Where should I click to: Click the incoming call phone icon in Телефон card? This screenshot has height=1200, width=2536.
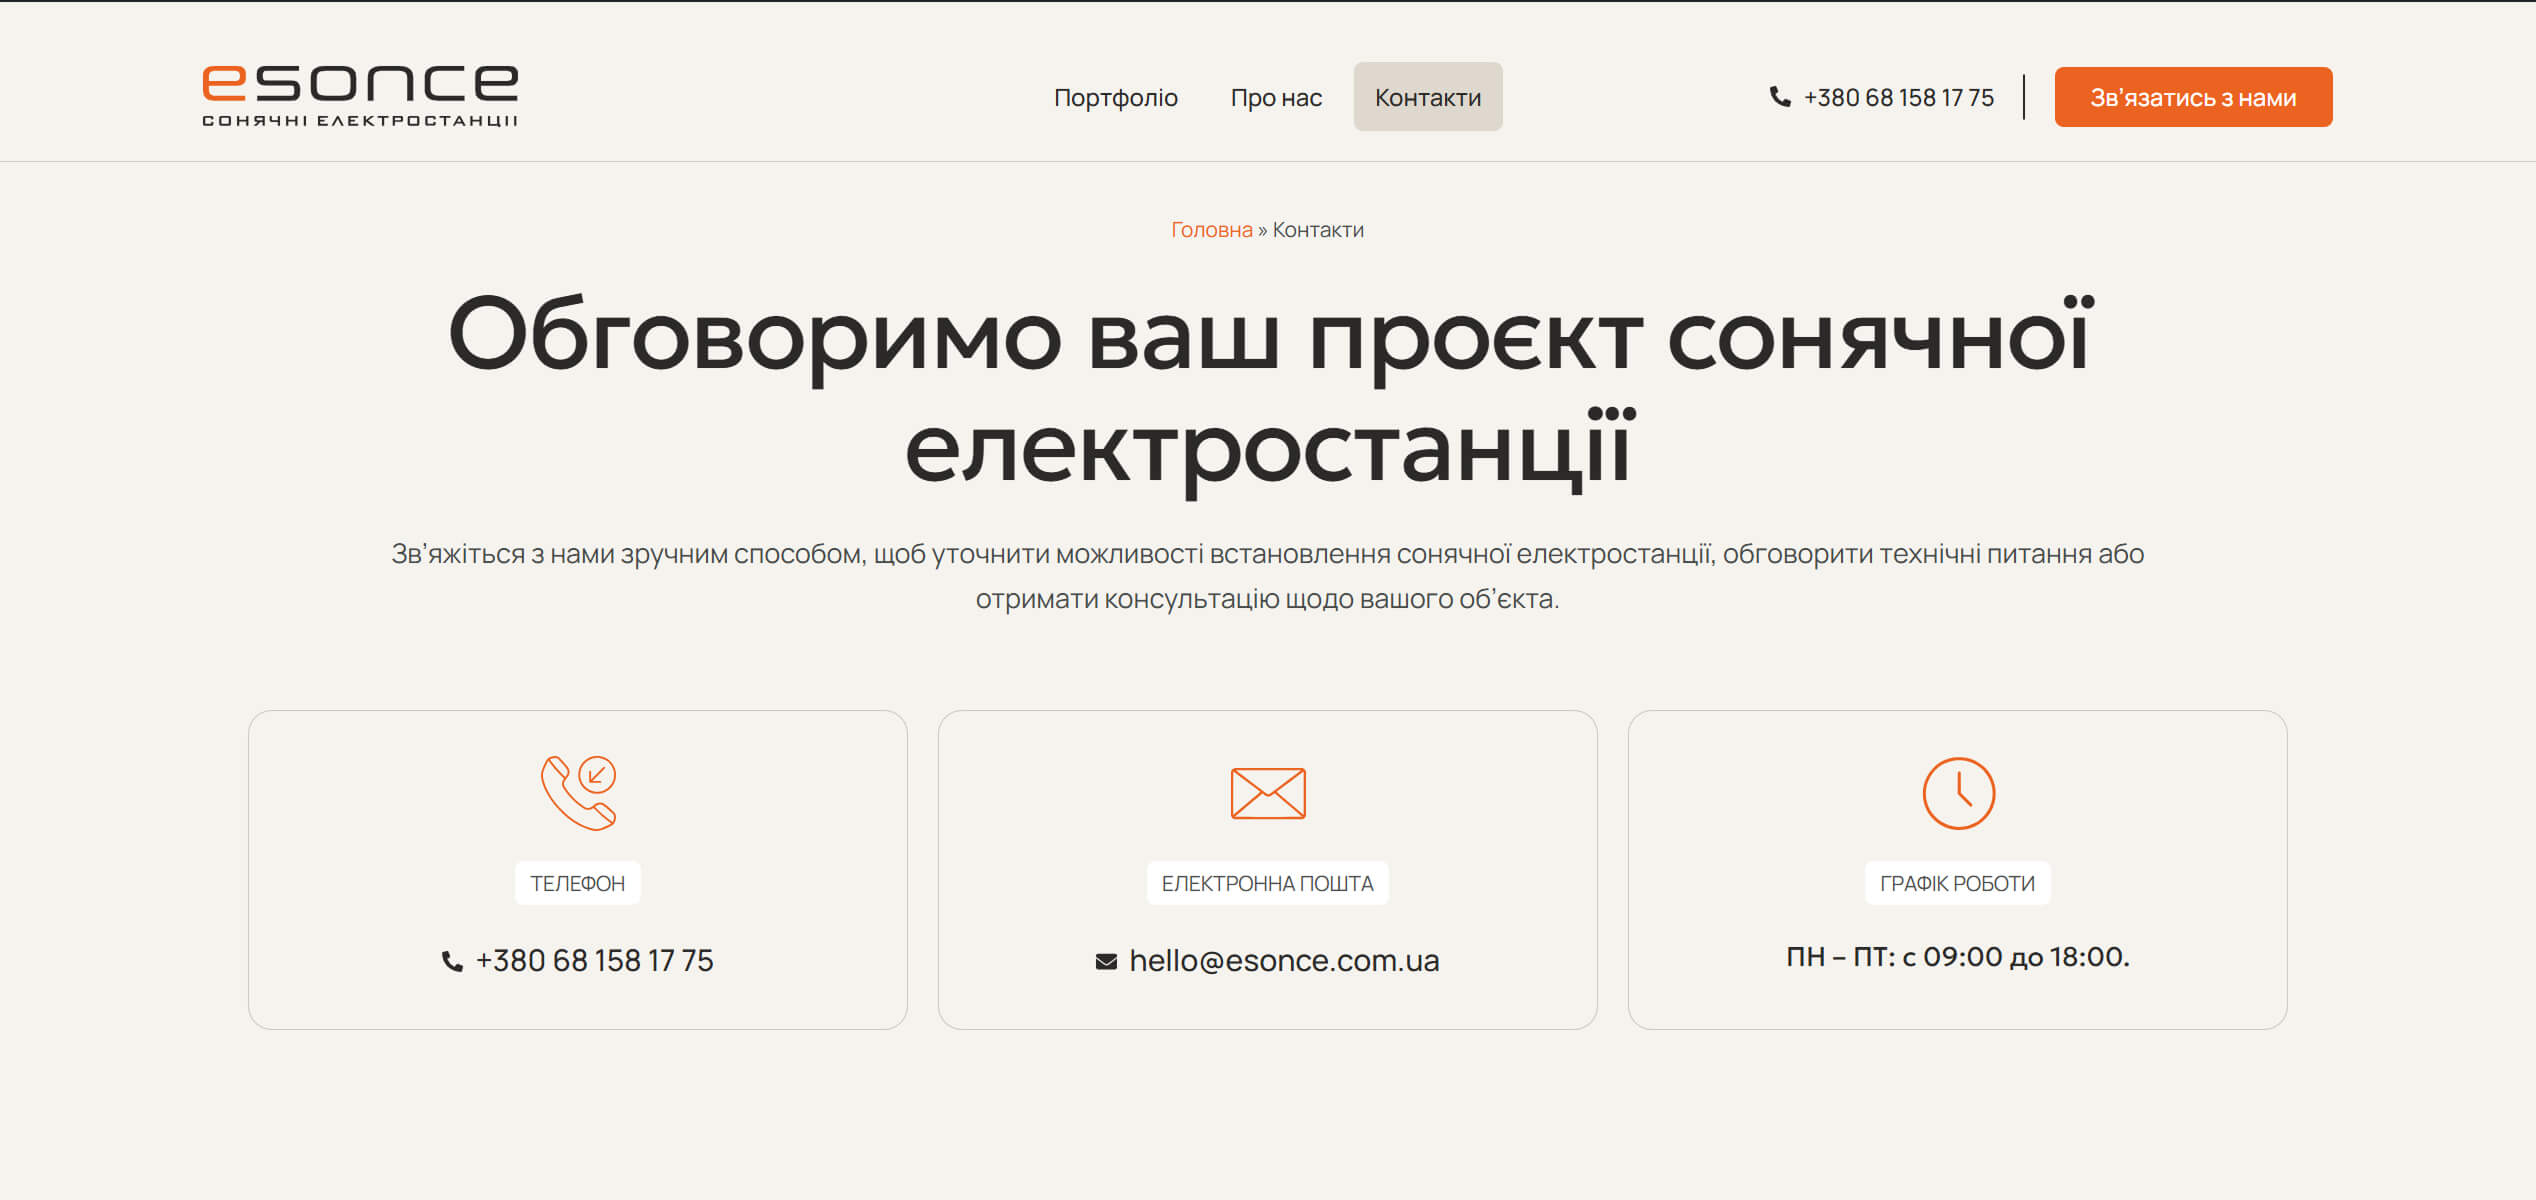(x=578, y=793)
